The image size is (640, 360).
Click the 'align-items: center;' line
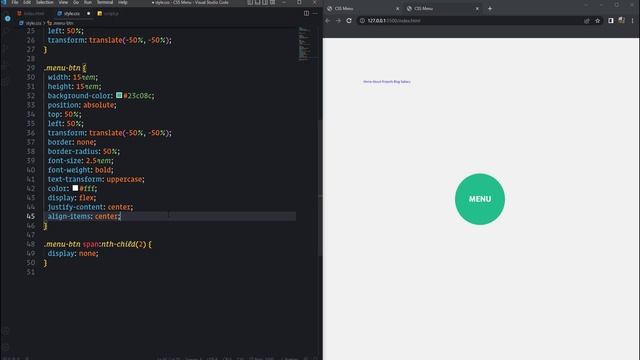(84, 216)
